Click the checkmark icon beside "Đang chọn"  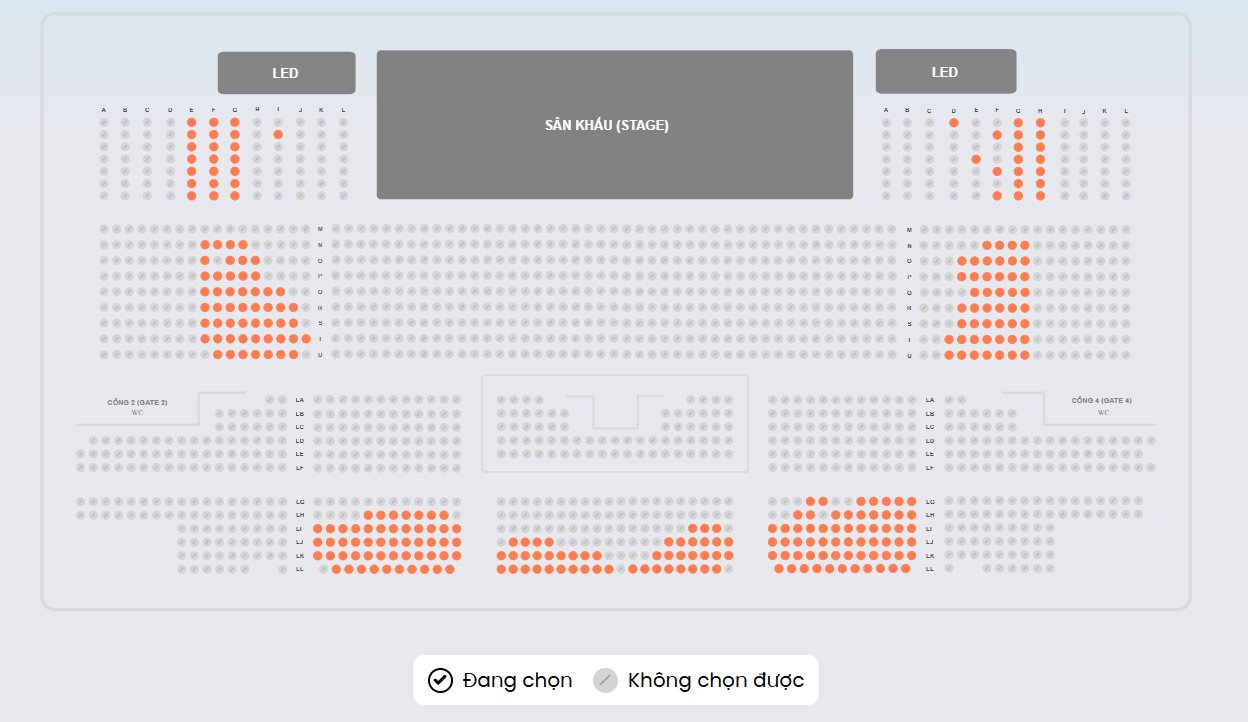pyautogui.click(x=440, y=680)
